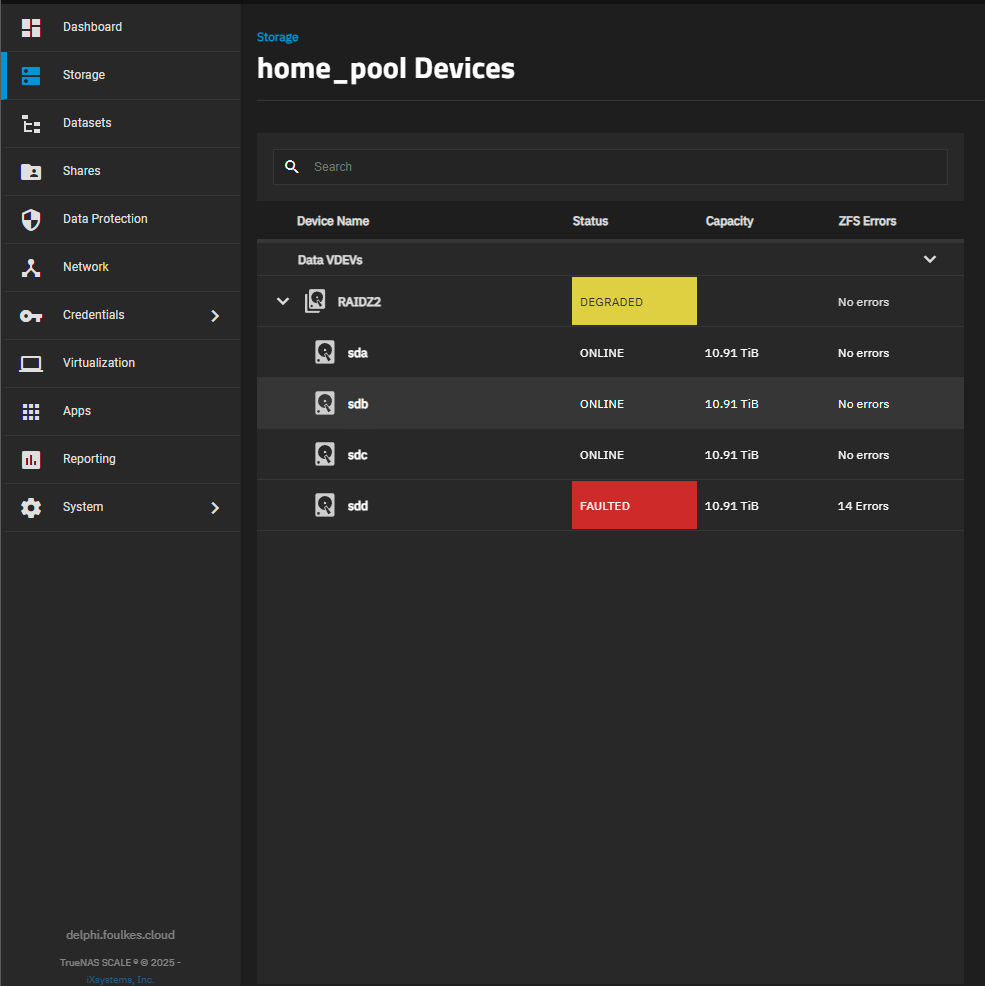
Task: Click the red FAULTED status badge
Action: 633,506
